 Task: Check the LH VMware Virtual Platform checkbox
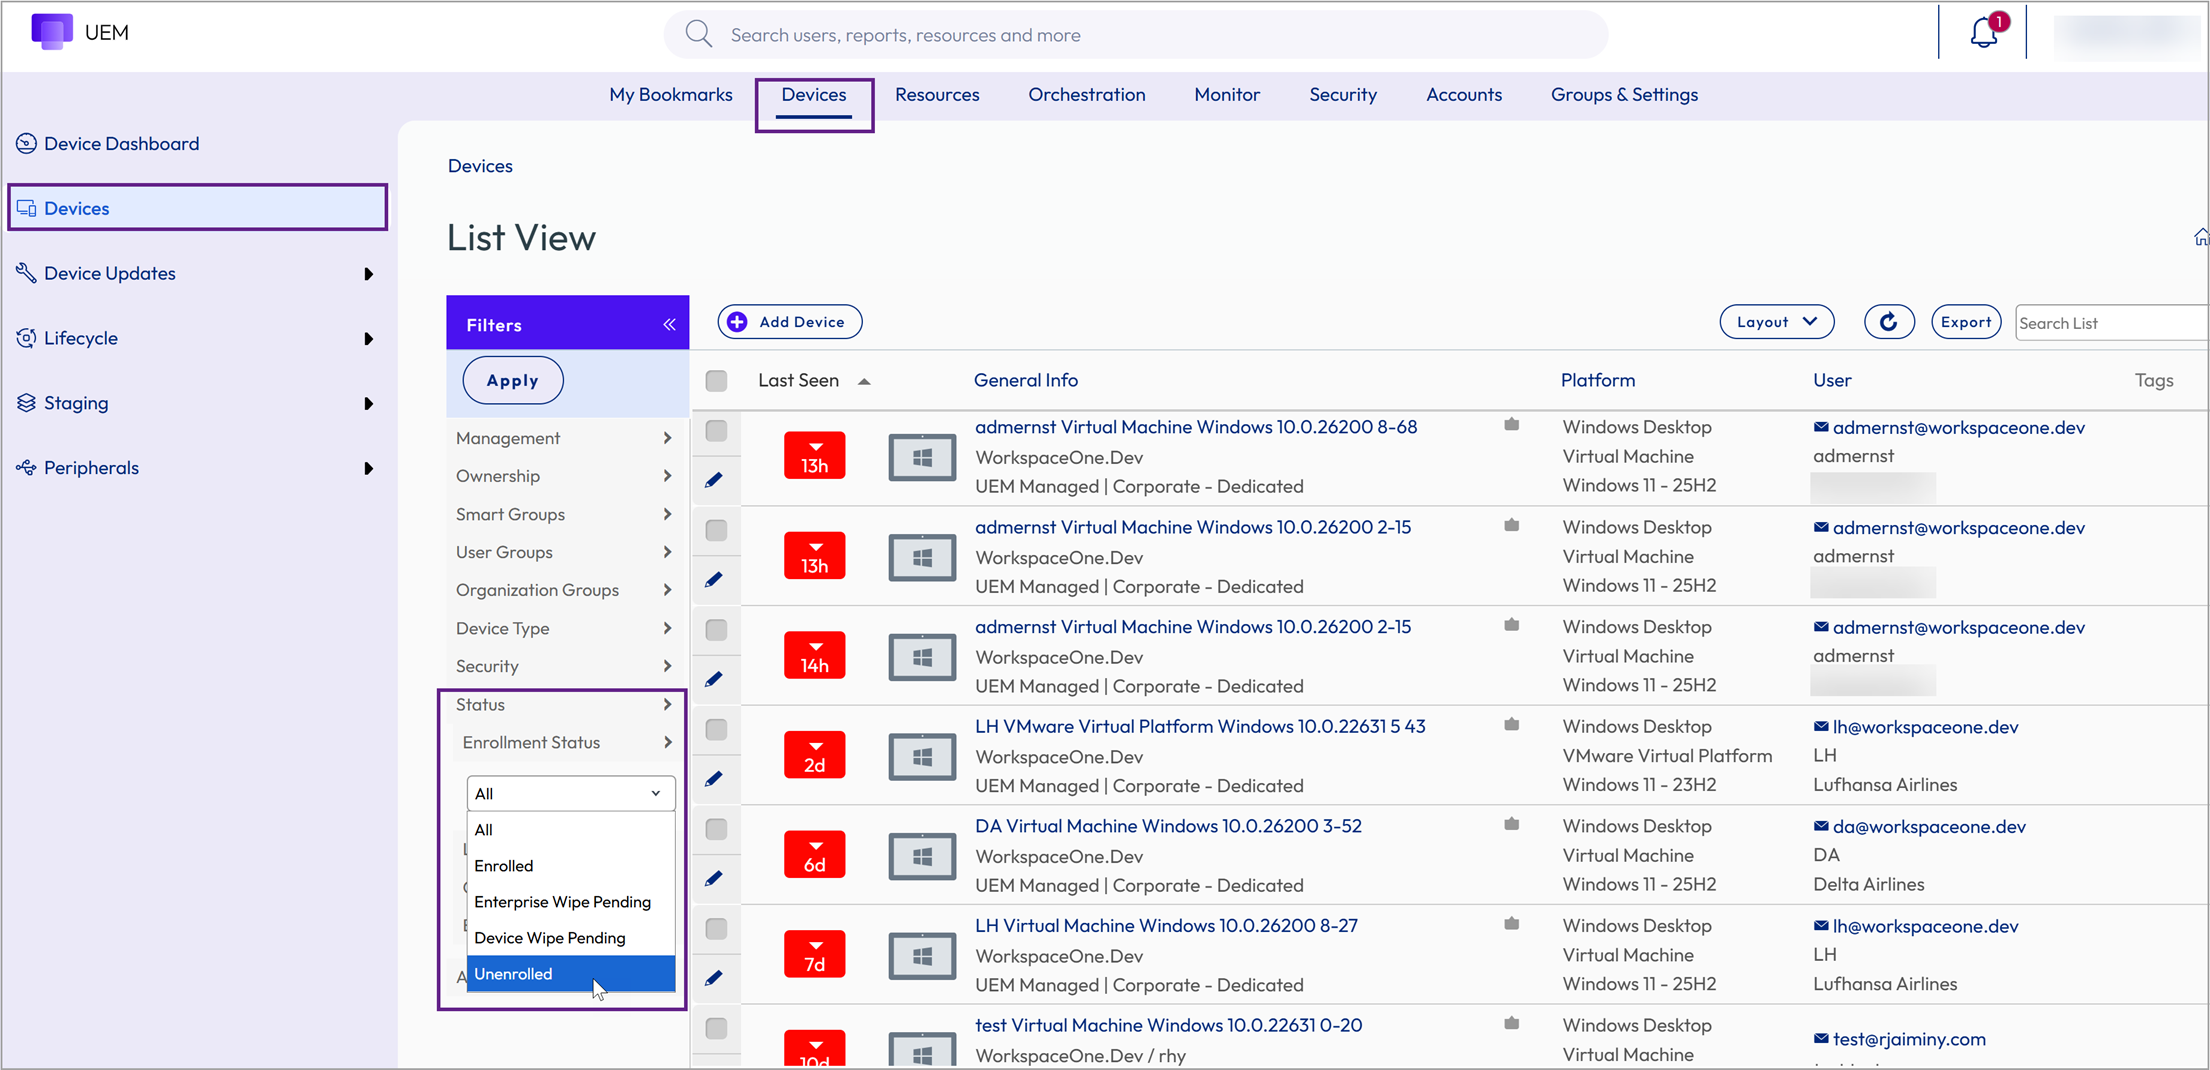[716, 729]
